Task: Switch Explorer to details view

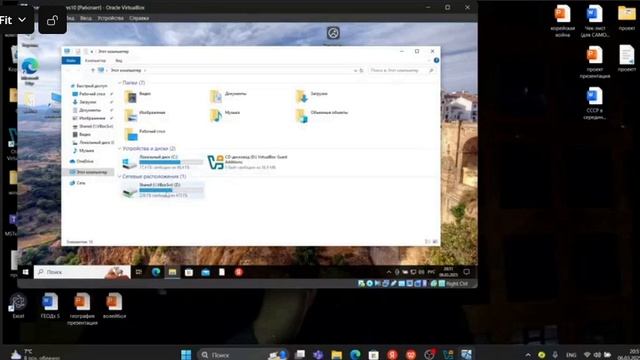Action: (x=427, y=242)
